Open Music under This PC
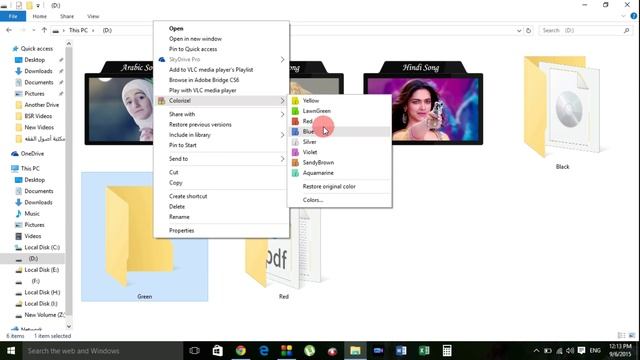Screen dimensions: 640x360 pyautogui.click(x=32, y=213)
